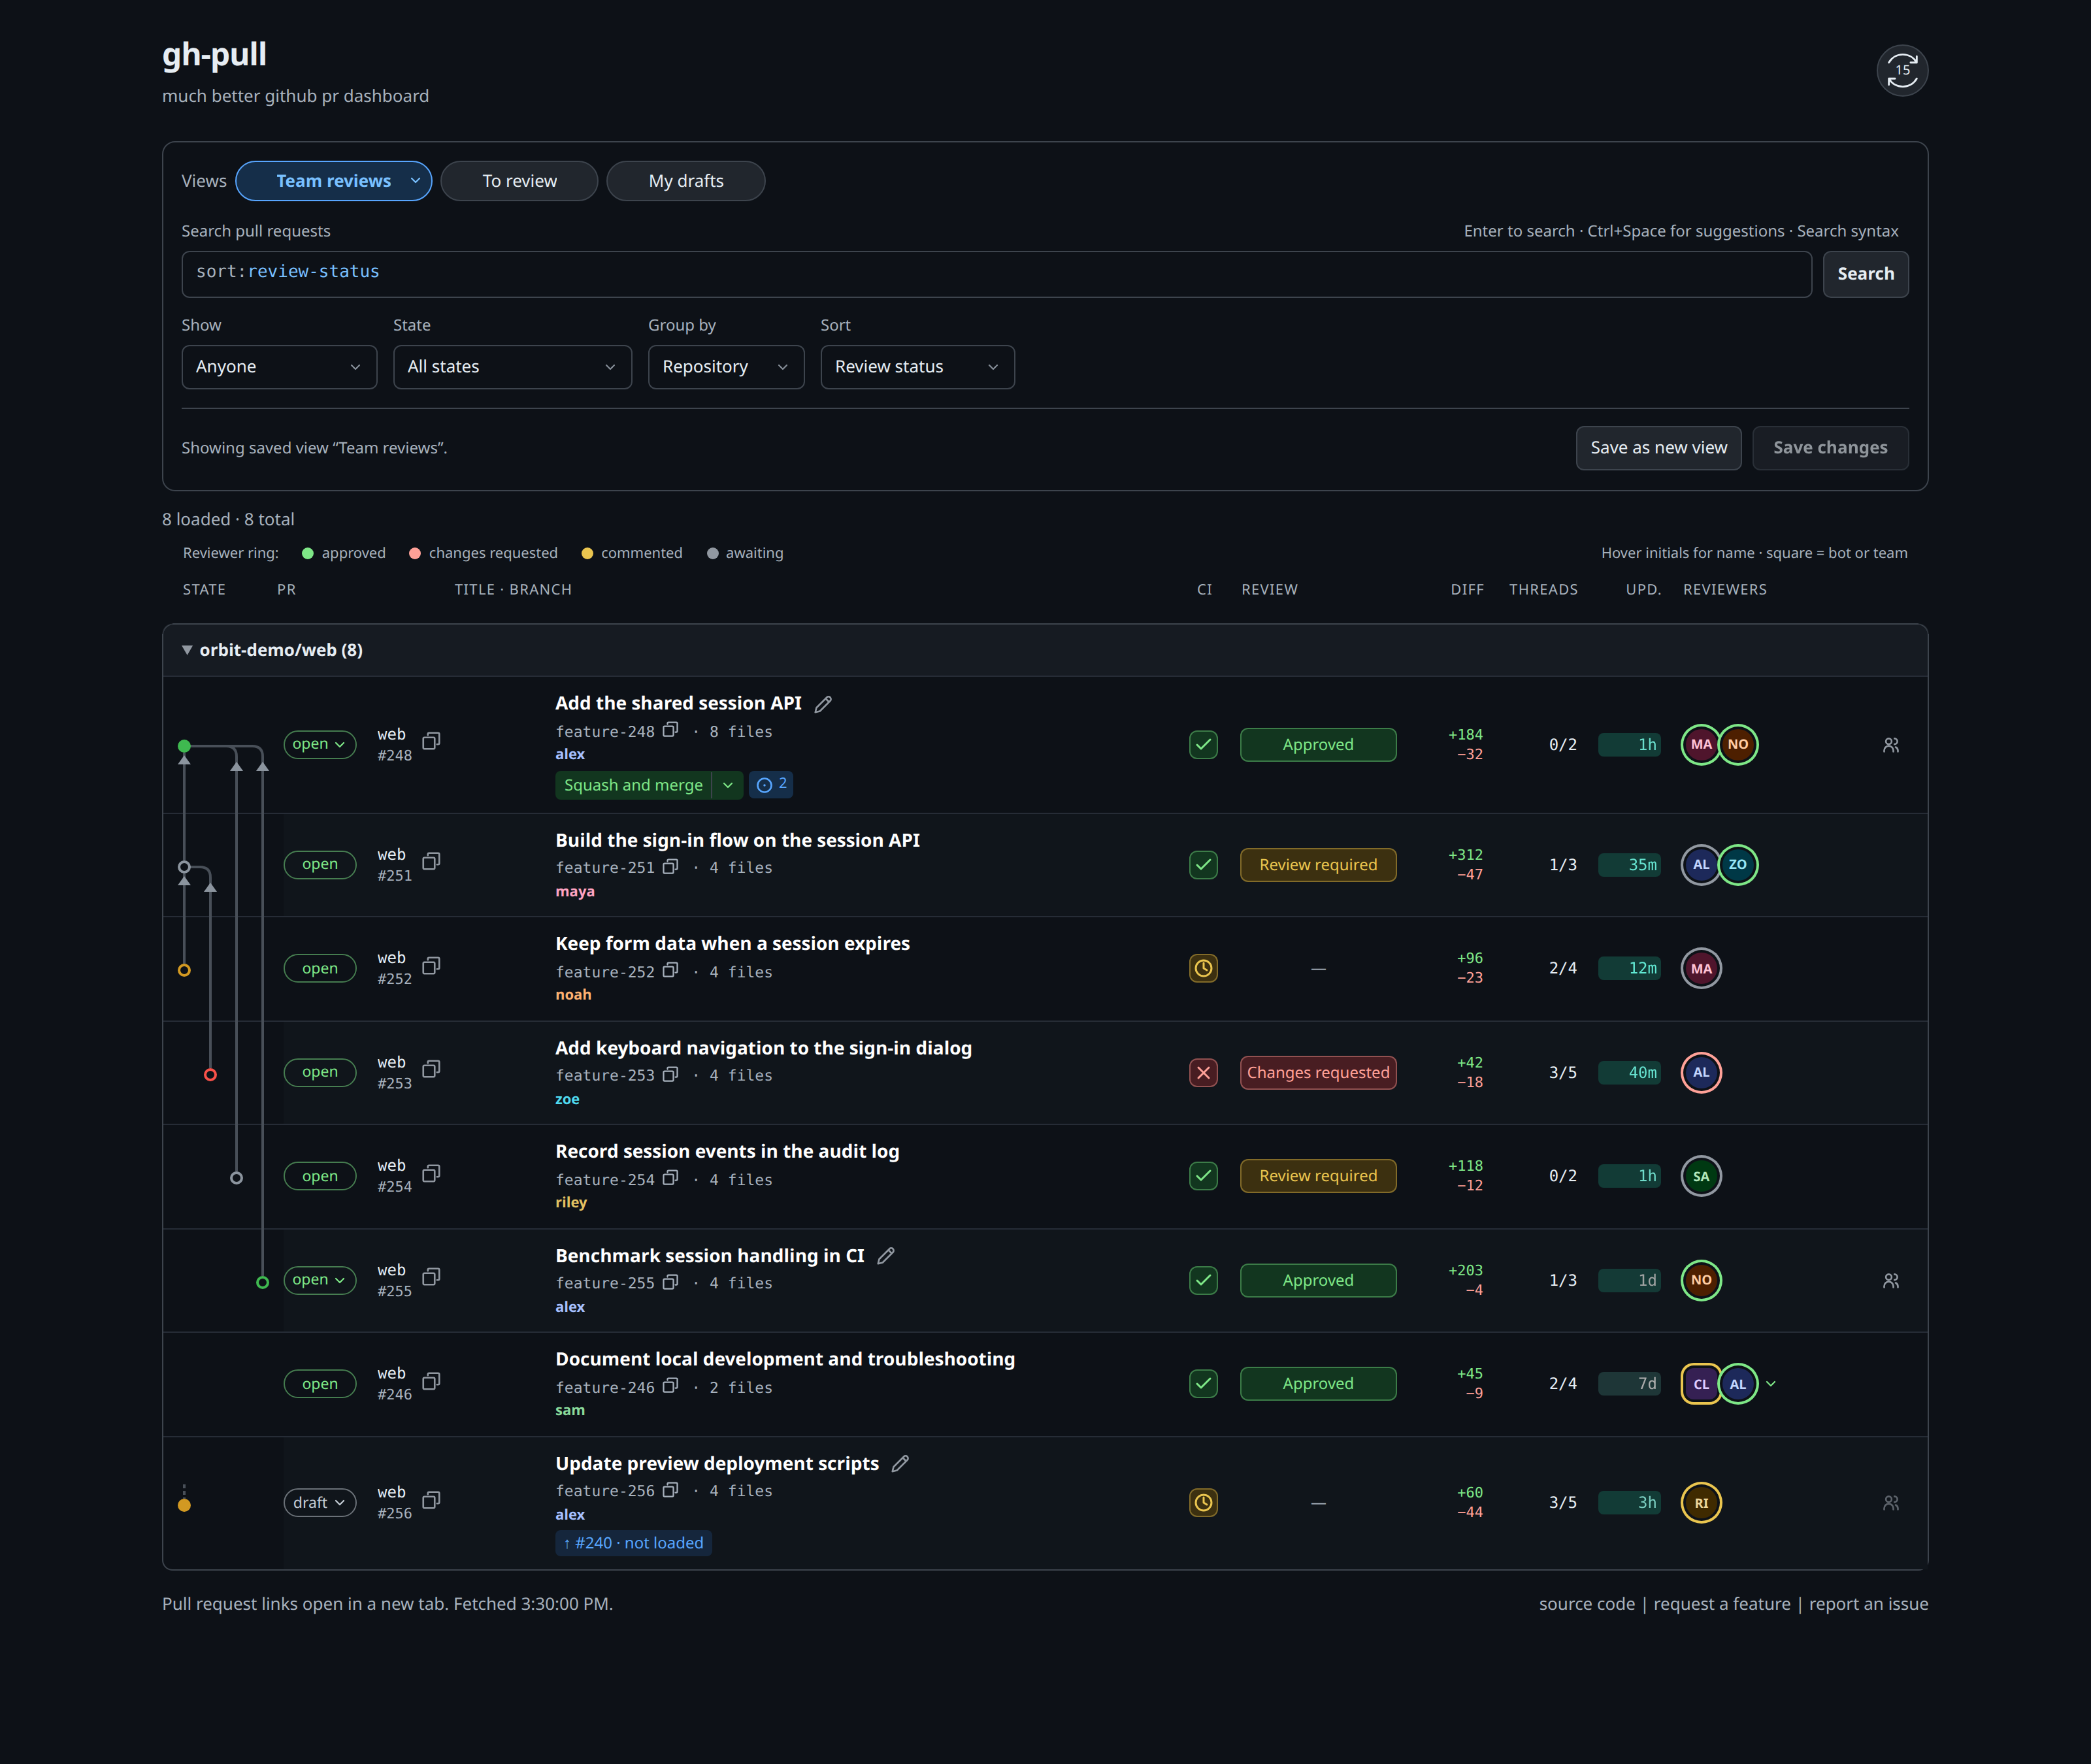Copy branch name for PR #248
2091x1764 pixels.
[670, 730]
